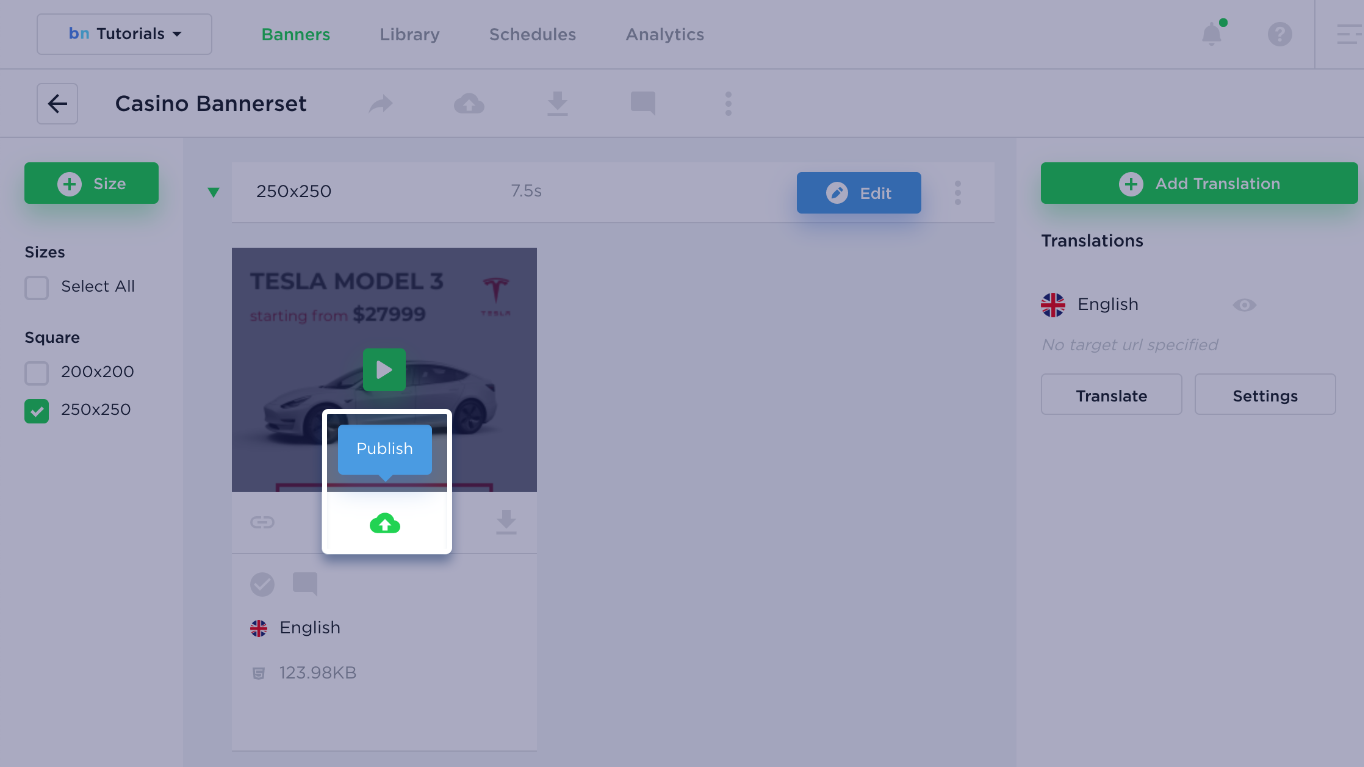Click 'No target url specified' text
This screenshot has height=767, width=1364.
tap(1130, 345)
